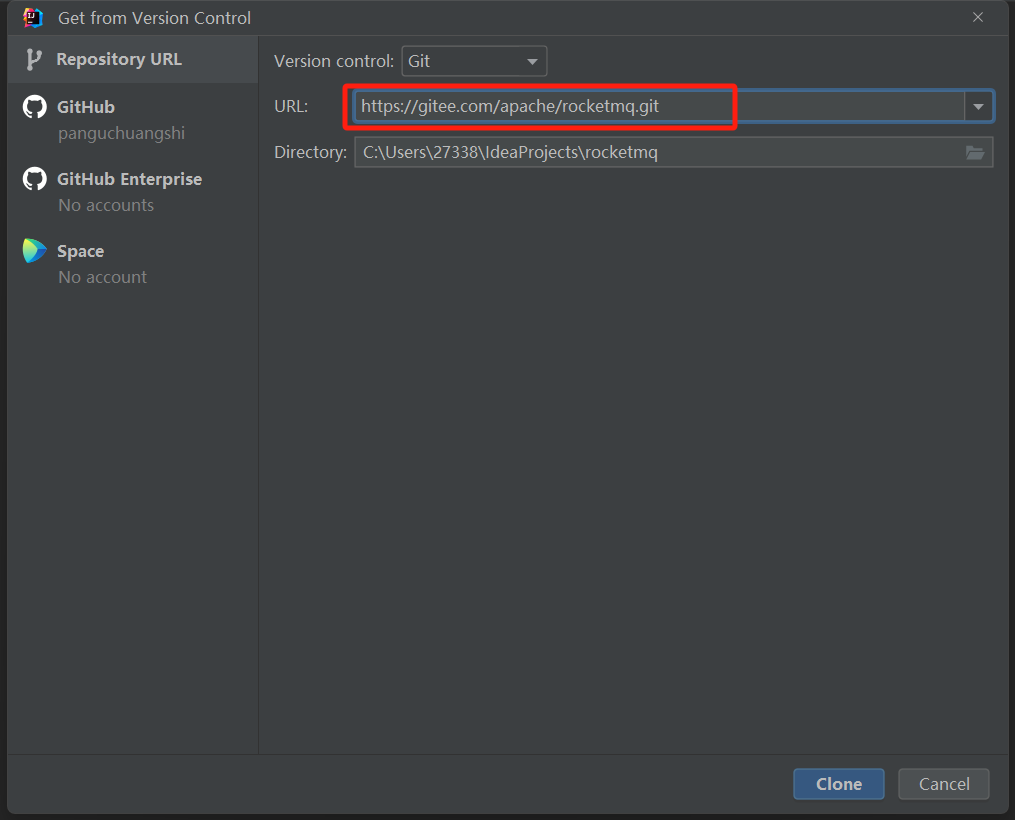Click the IntelliJ IDEA logo in title bar

pos(33,17)
